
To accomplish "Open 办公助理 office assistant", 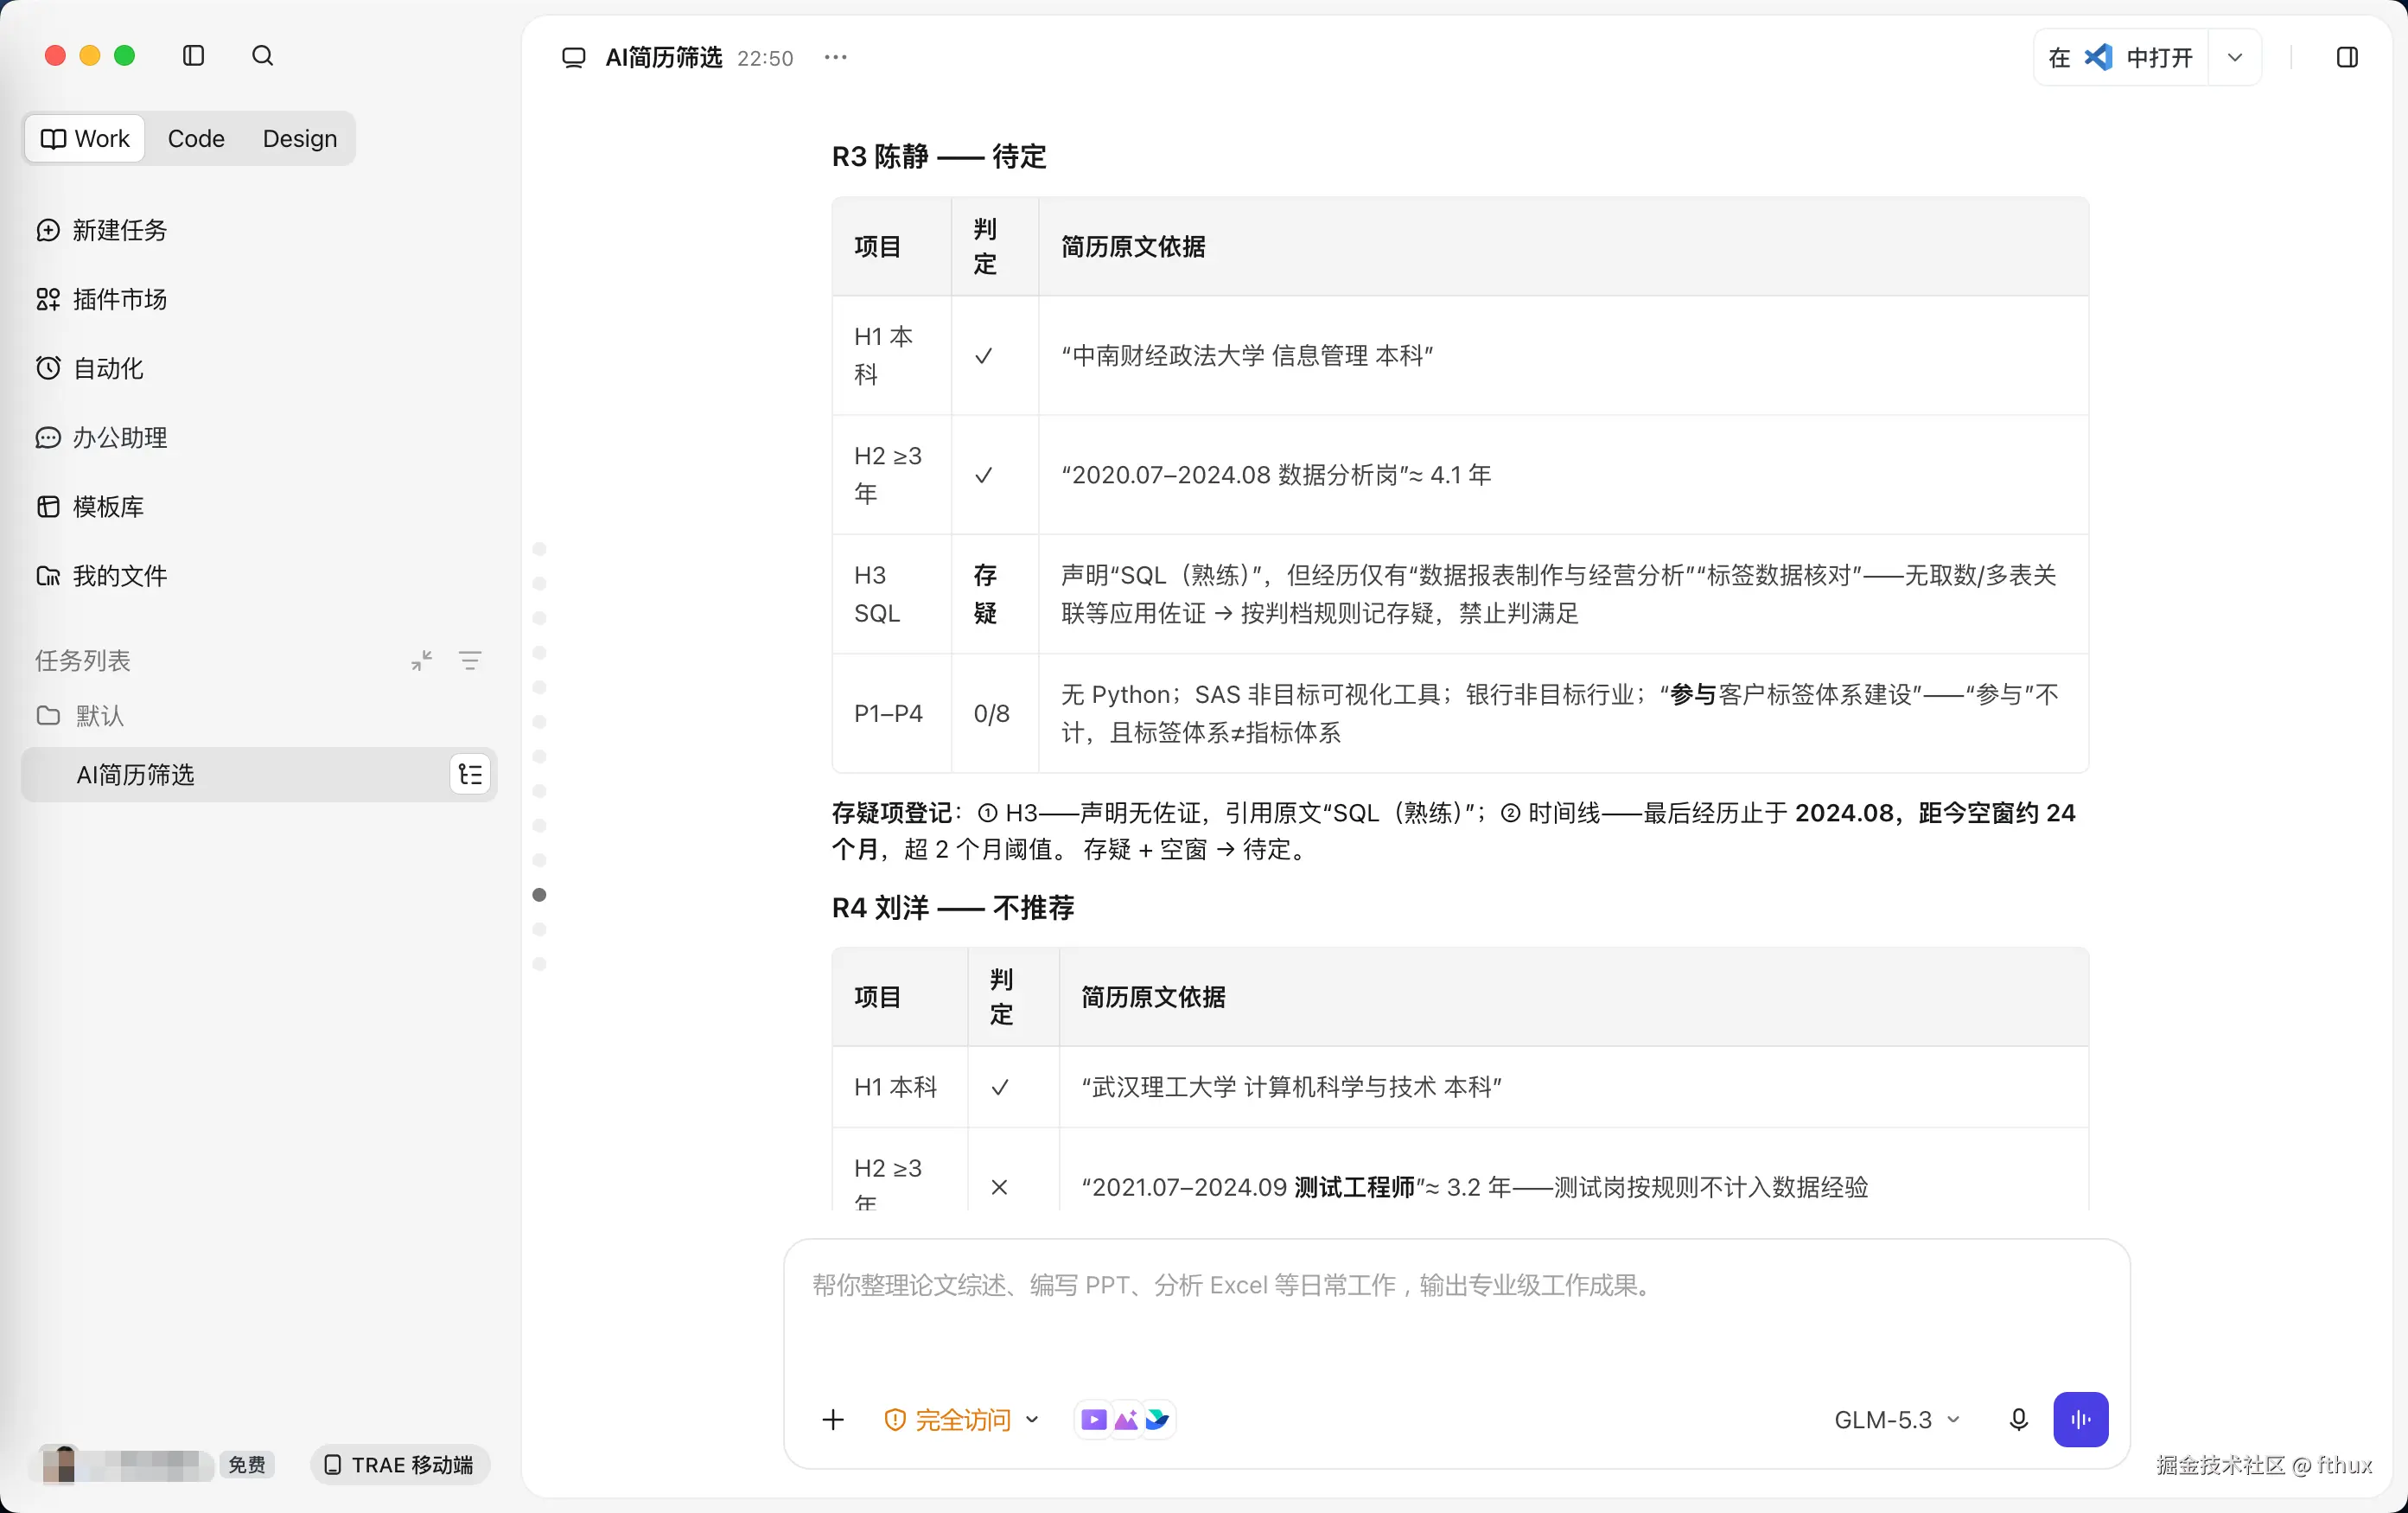I will pos(102,437).
